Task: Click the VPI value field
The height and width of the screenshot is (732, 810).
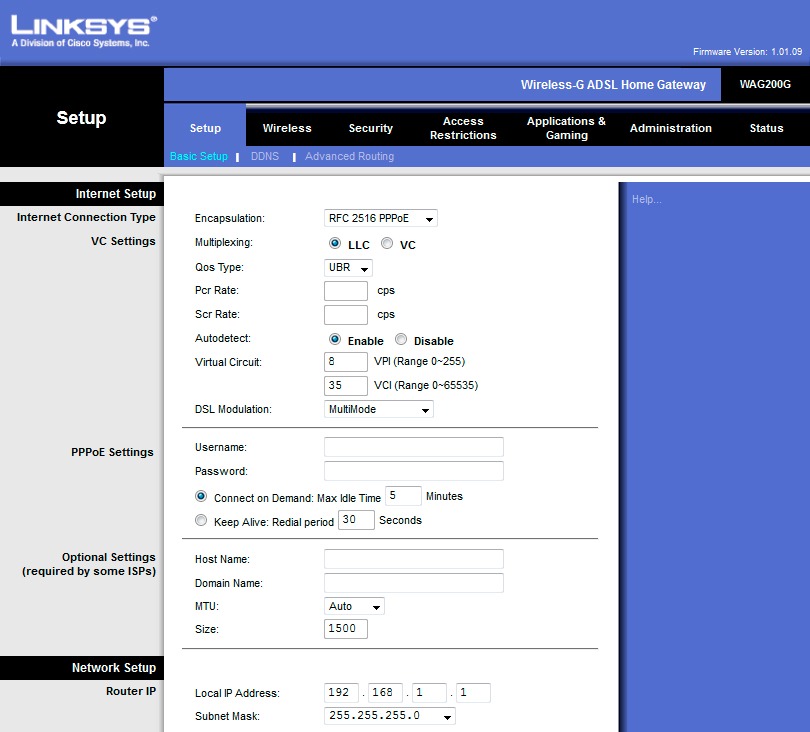Action: click(x=346, y=362)
